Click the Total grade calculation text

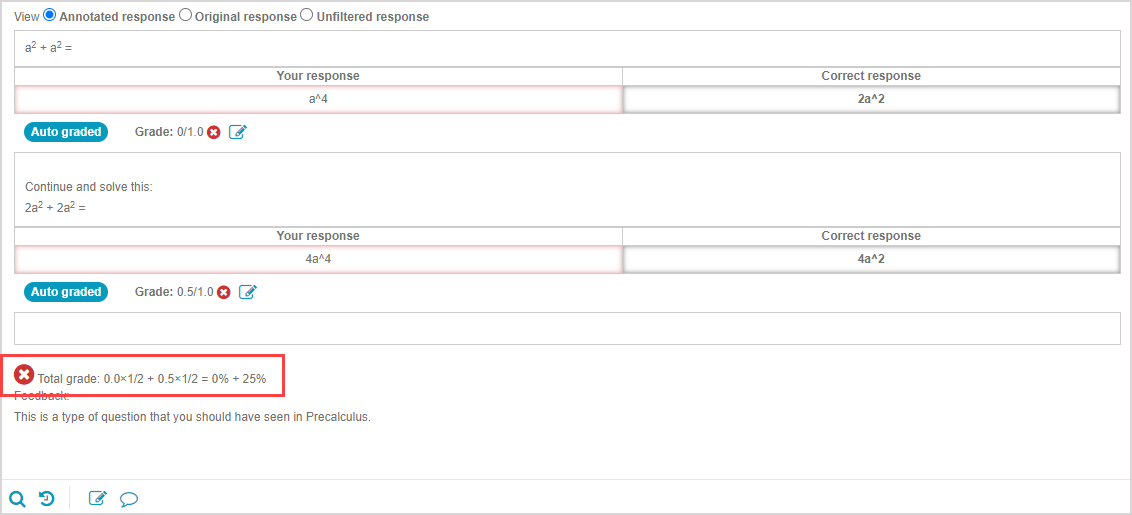pos(152,379)
